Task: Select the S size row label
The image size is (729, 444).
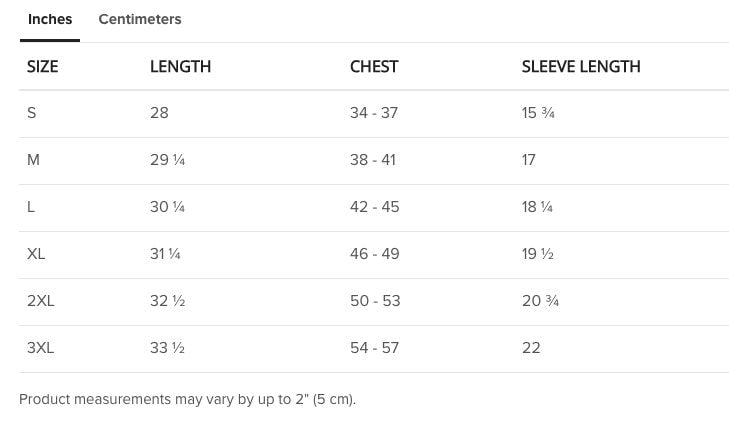Action: [x=32, y=113]
